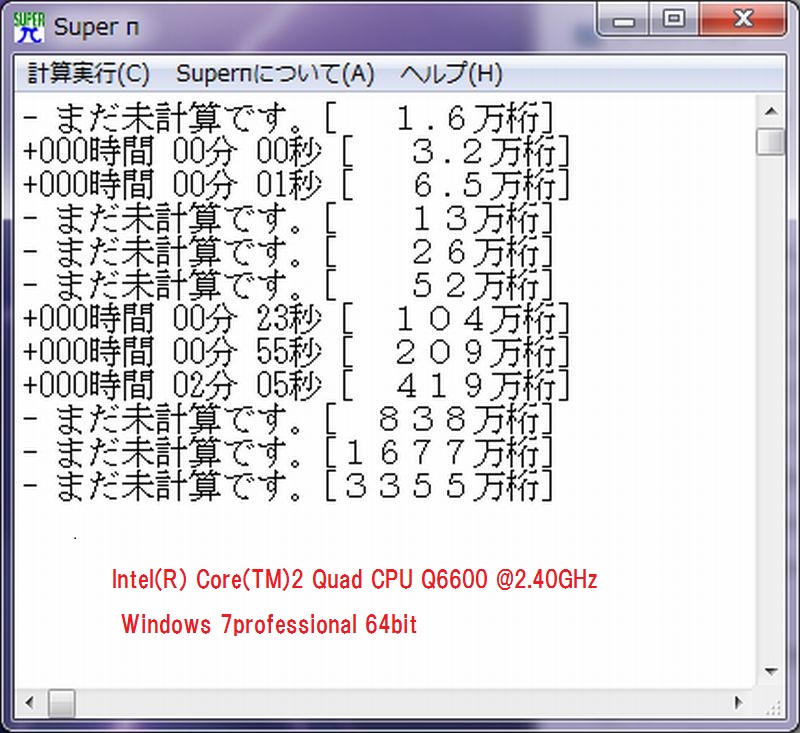The width and height of the screenshot is (800, 733).
Task: Select the 3355万桁 uncalculated row
Action: pos(288,486)
